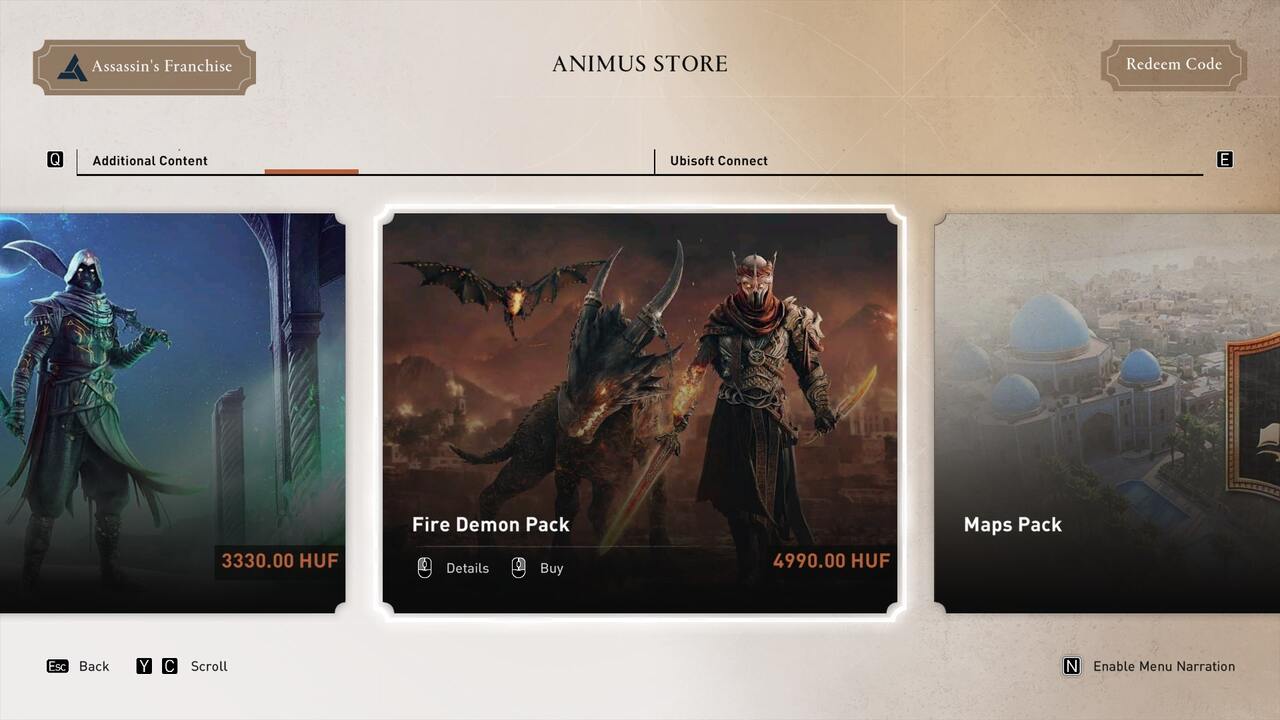Select the 3330.00 HUF pack card
Viewport: 1280px width, 720px height.
click(172, 413)
